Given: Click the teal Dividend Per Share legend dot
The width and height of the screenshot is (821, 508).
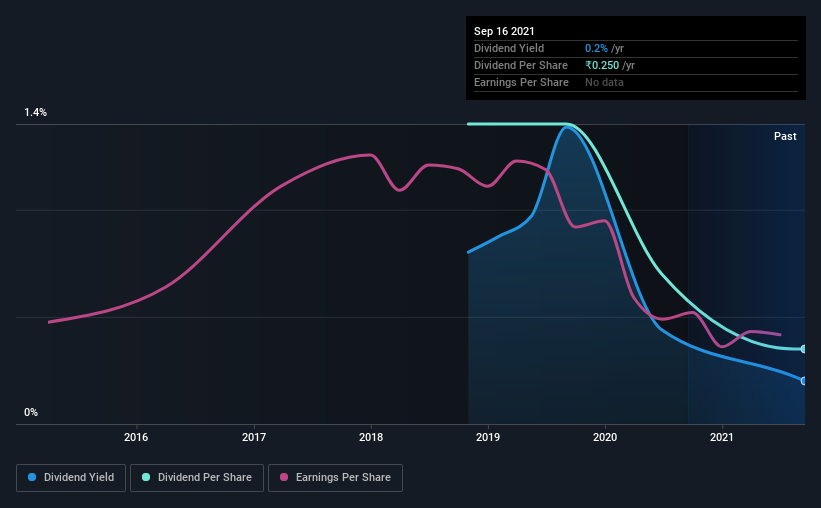Looking at the screenshot, I should tap(146, 477).
